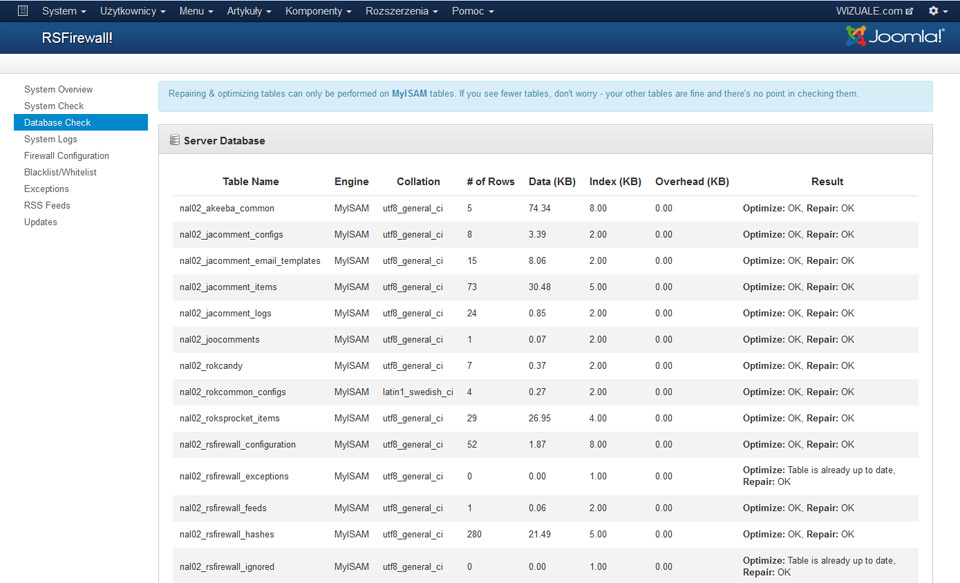Open Blacklist/Whitelist page
The width and height of the screenshot is (960, 583).
coord(60,172)
